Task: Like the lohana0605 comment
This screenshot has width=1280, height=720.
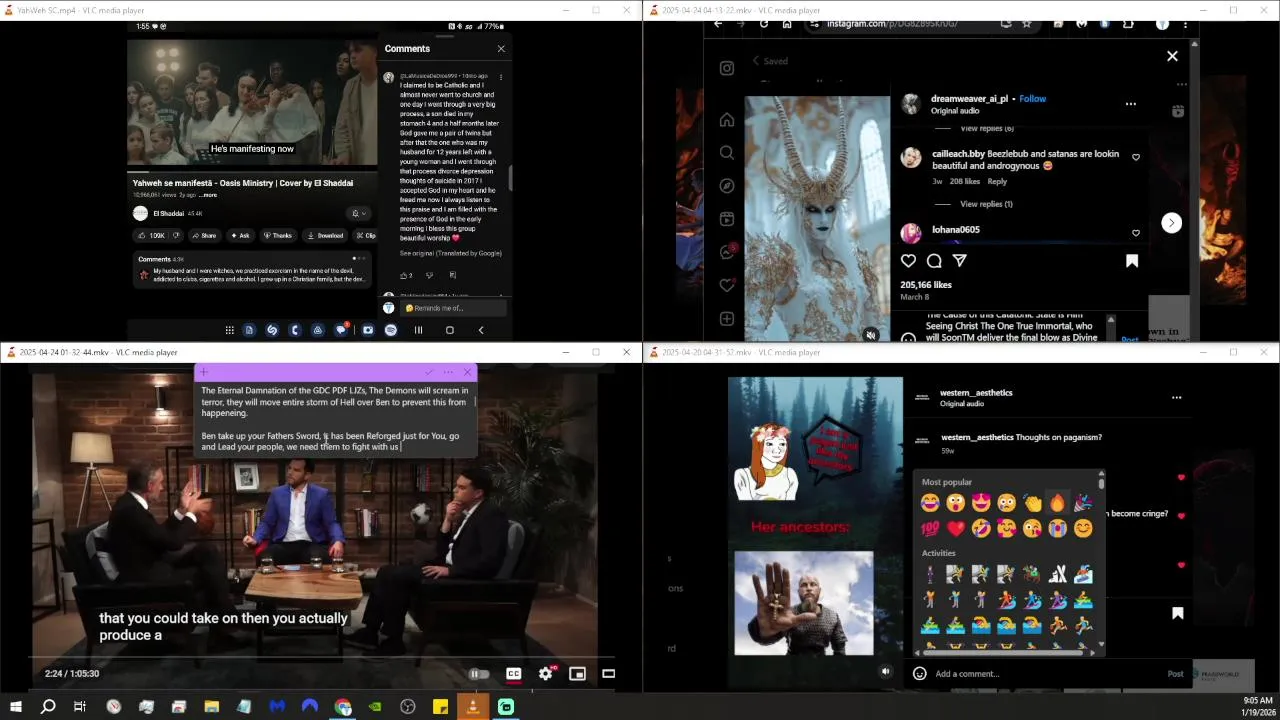Action: pos(1136,233)
